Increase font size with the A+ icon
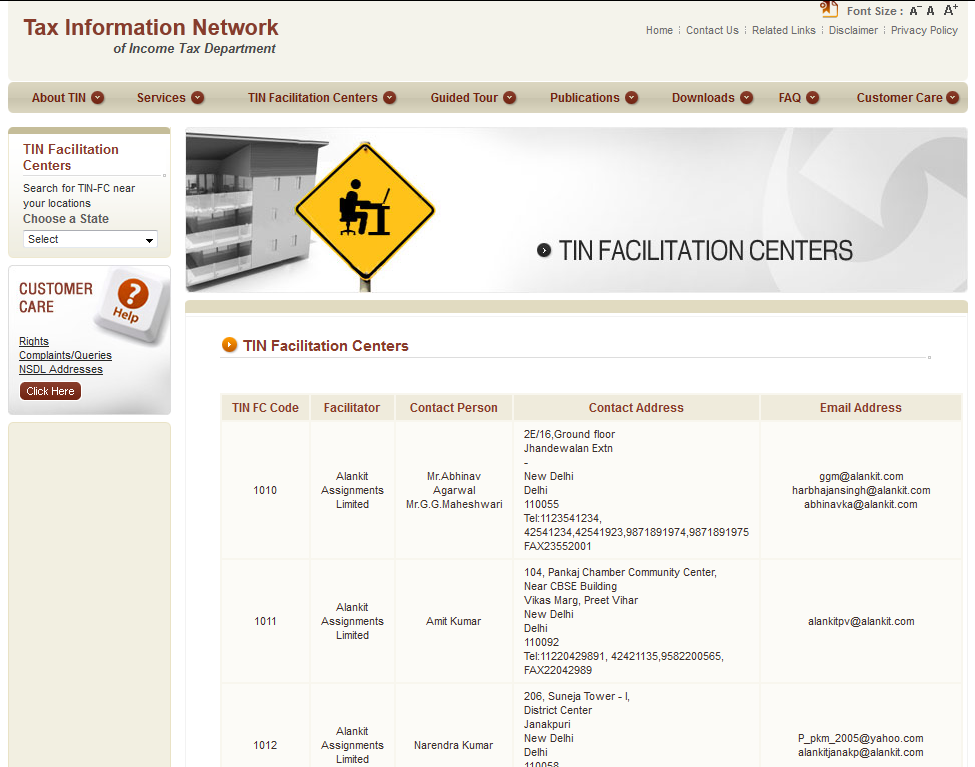This screenshot has width=975, height=767. click(x=951, y=10)
